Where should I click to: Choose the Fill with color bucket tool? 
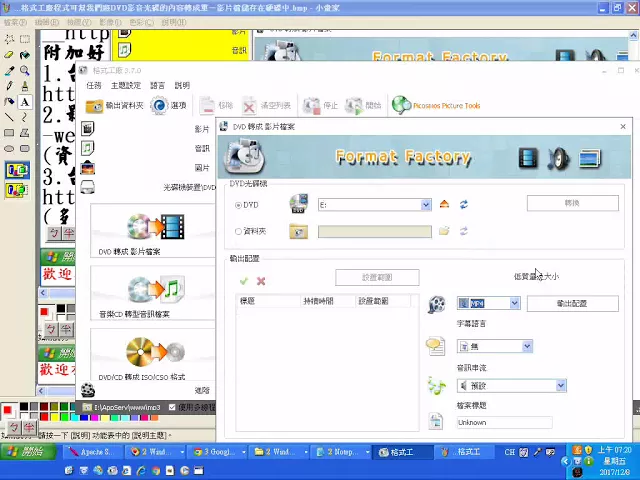(x=25, y=55)
